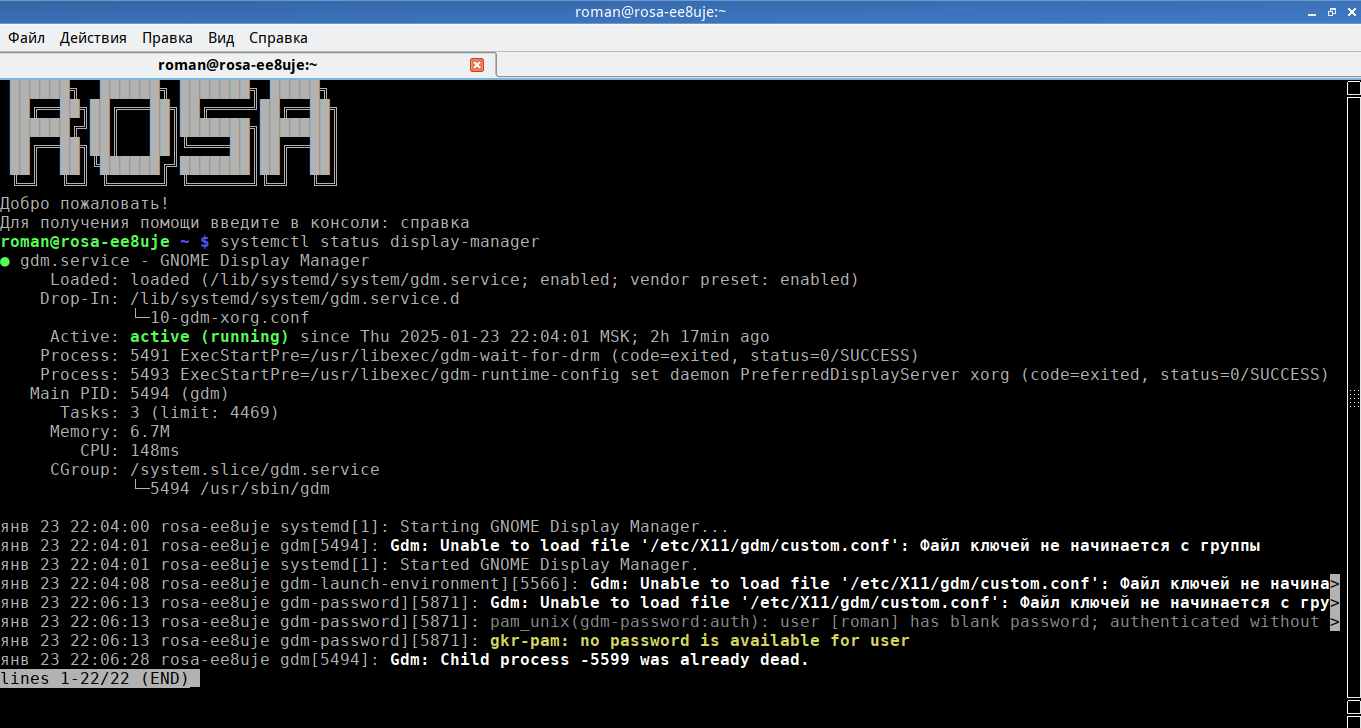Click the scrollbar up arrow

(x=1352, y=87)
